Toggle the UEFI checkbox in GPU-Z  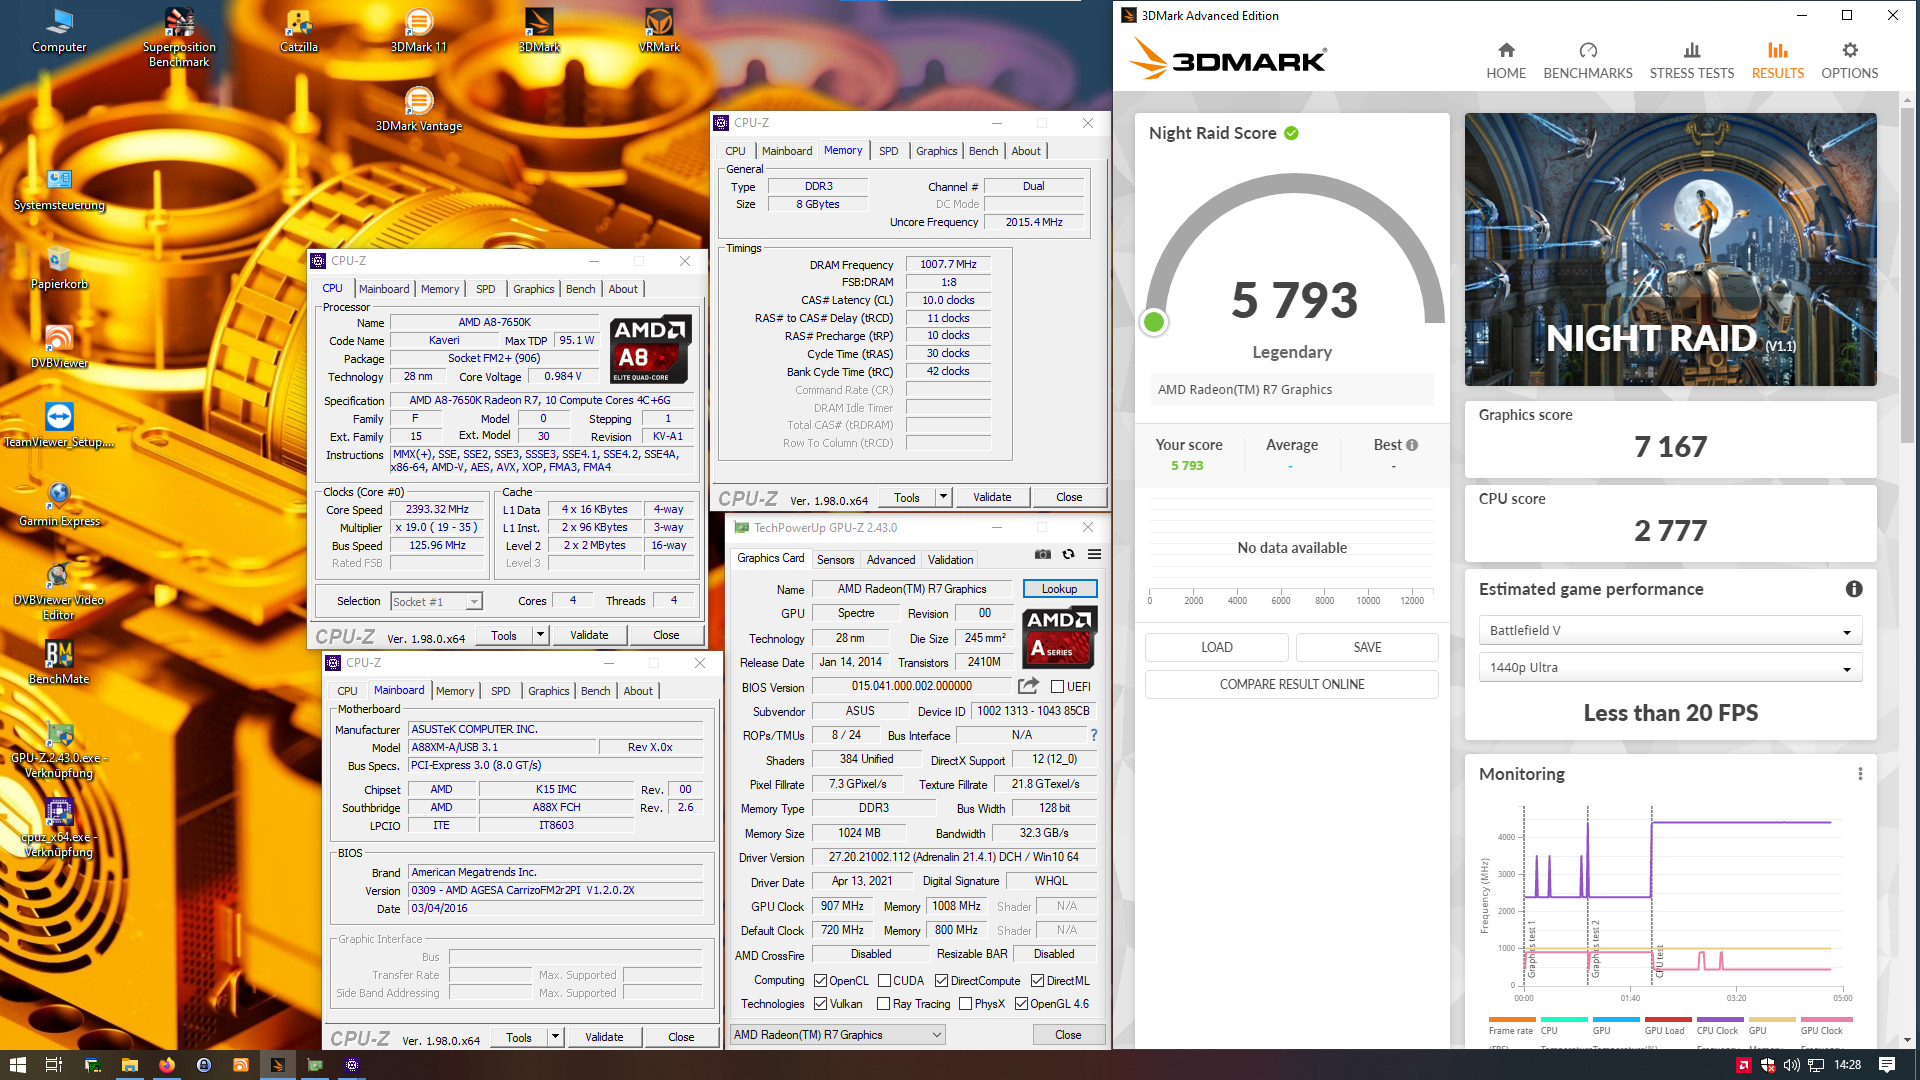[1057, 687]
